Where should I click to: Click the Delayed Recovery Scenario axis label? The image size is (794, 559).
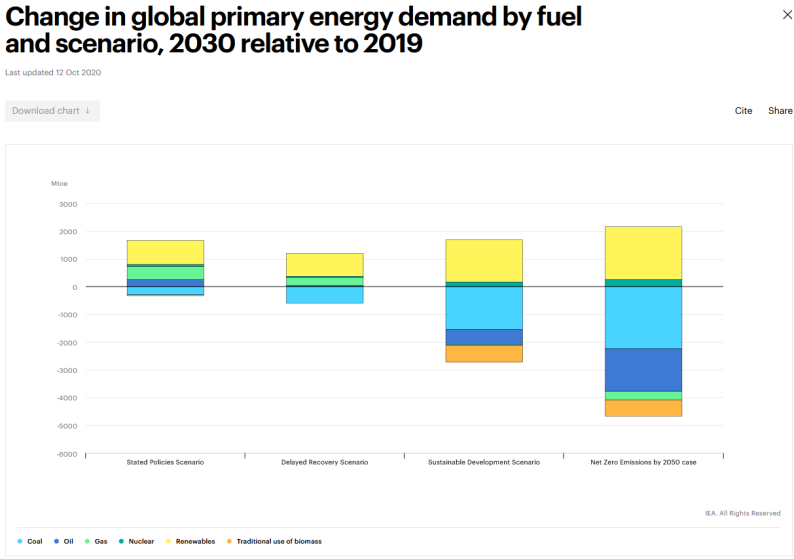tap(325, 462)
